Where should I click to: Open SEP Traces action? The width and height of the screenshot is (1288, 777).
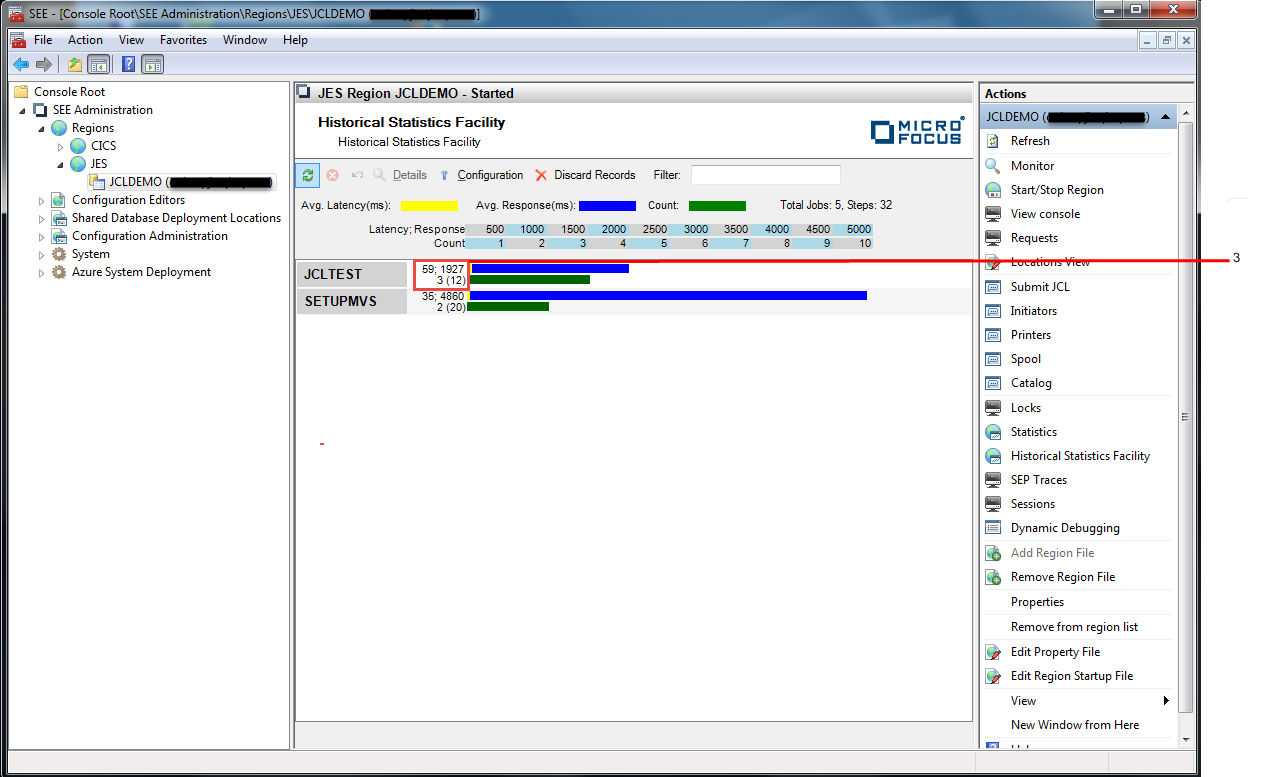[1038, 480]
